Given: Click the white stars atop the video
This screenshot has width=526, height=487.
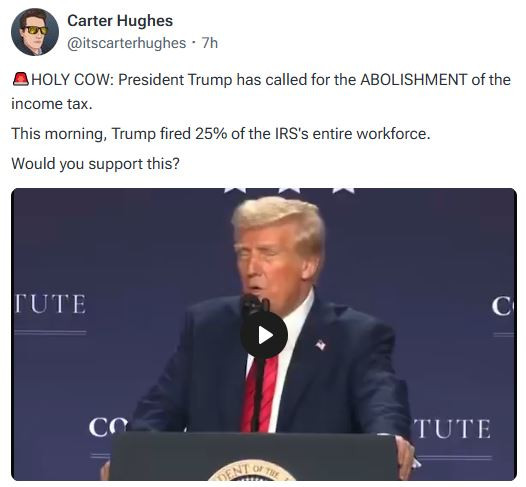Looking at the screenshot, I should click(x=289, y=191).
